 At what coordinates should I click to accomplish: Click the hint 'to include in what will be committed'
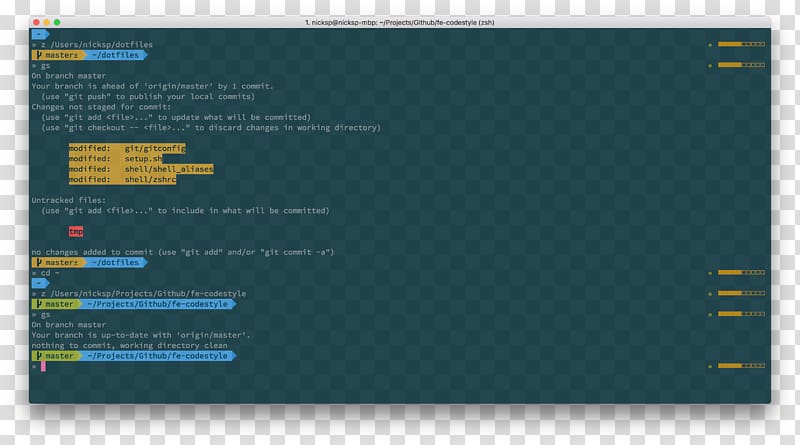click(185, 211)
